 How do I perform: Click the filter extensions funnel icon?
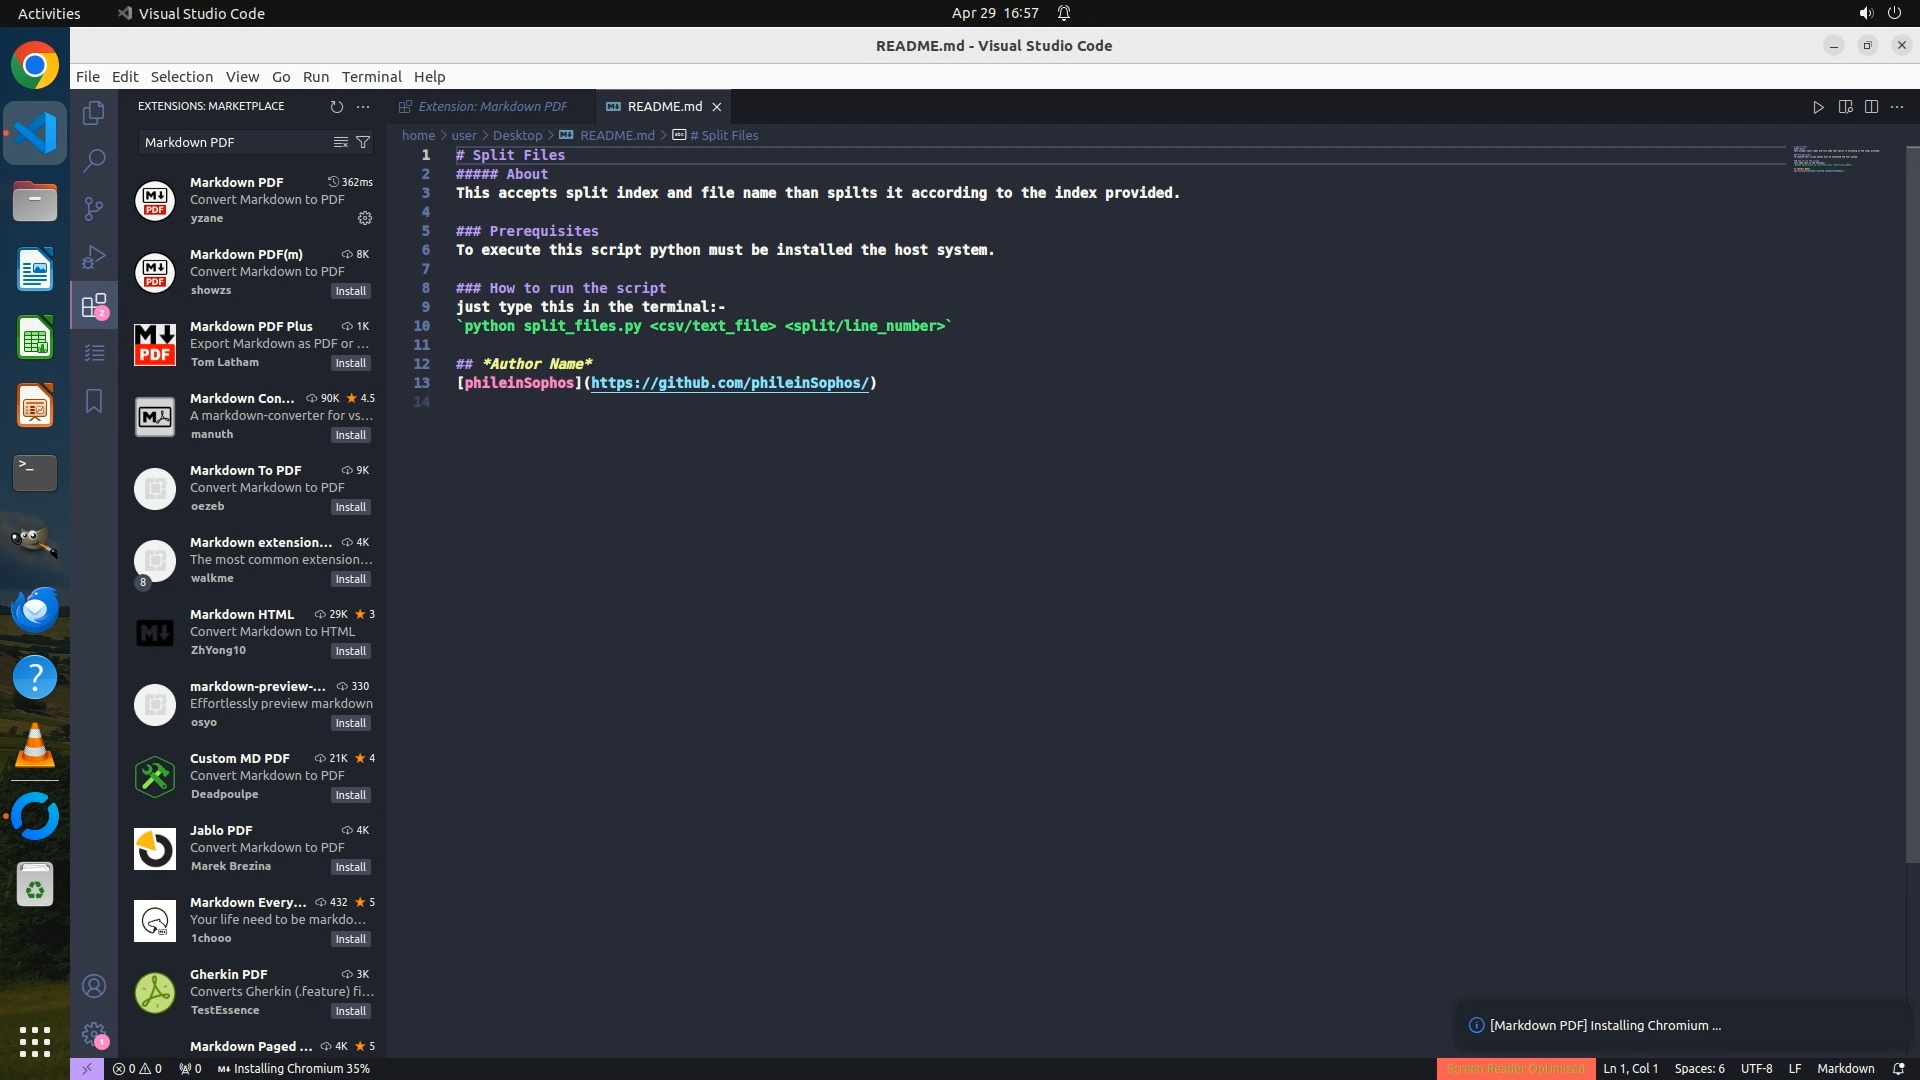[363, 142]
